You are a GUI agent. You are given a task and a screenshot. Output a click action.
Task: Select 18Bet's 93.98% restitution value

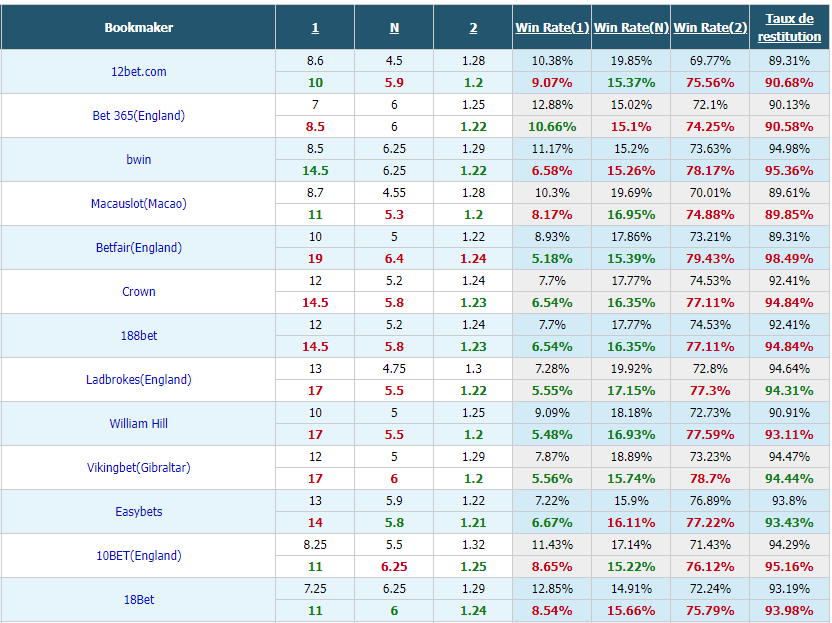(789, 611)
